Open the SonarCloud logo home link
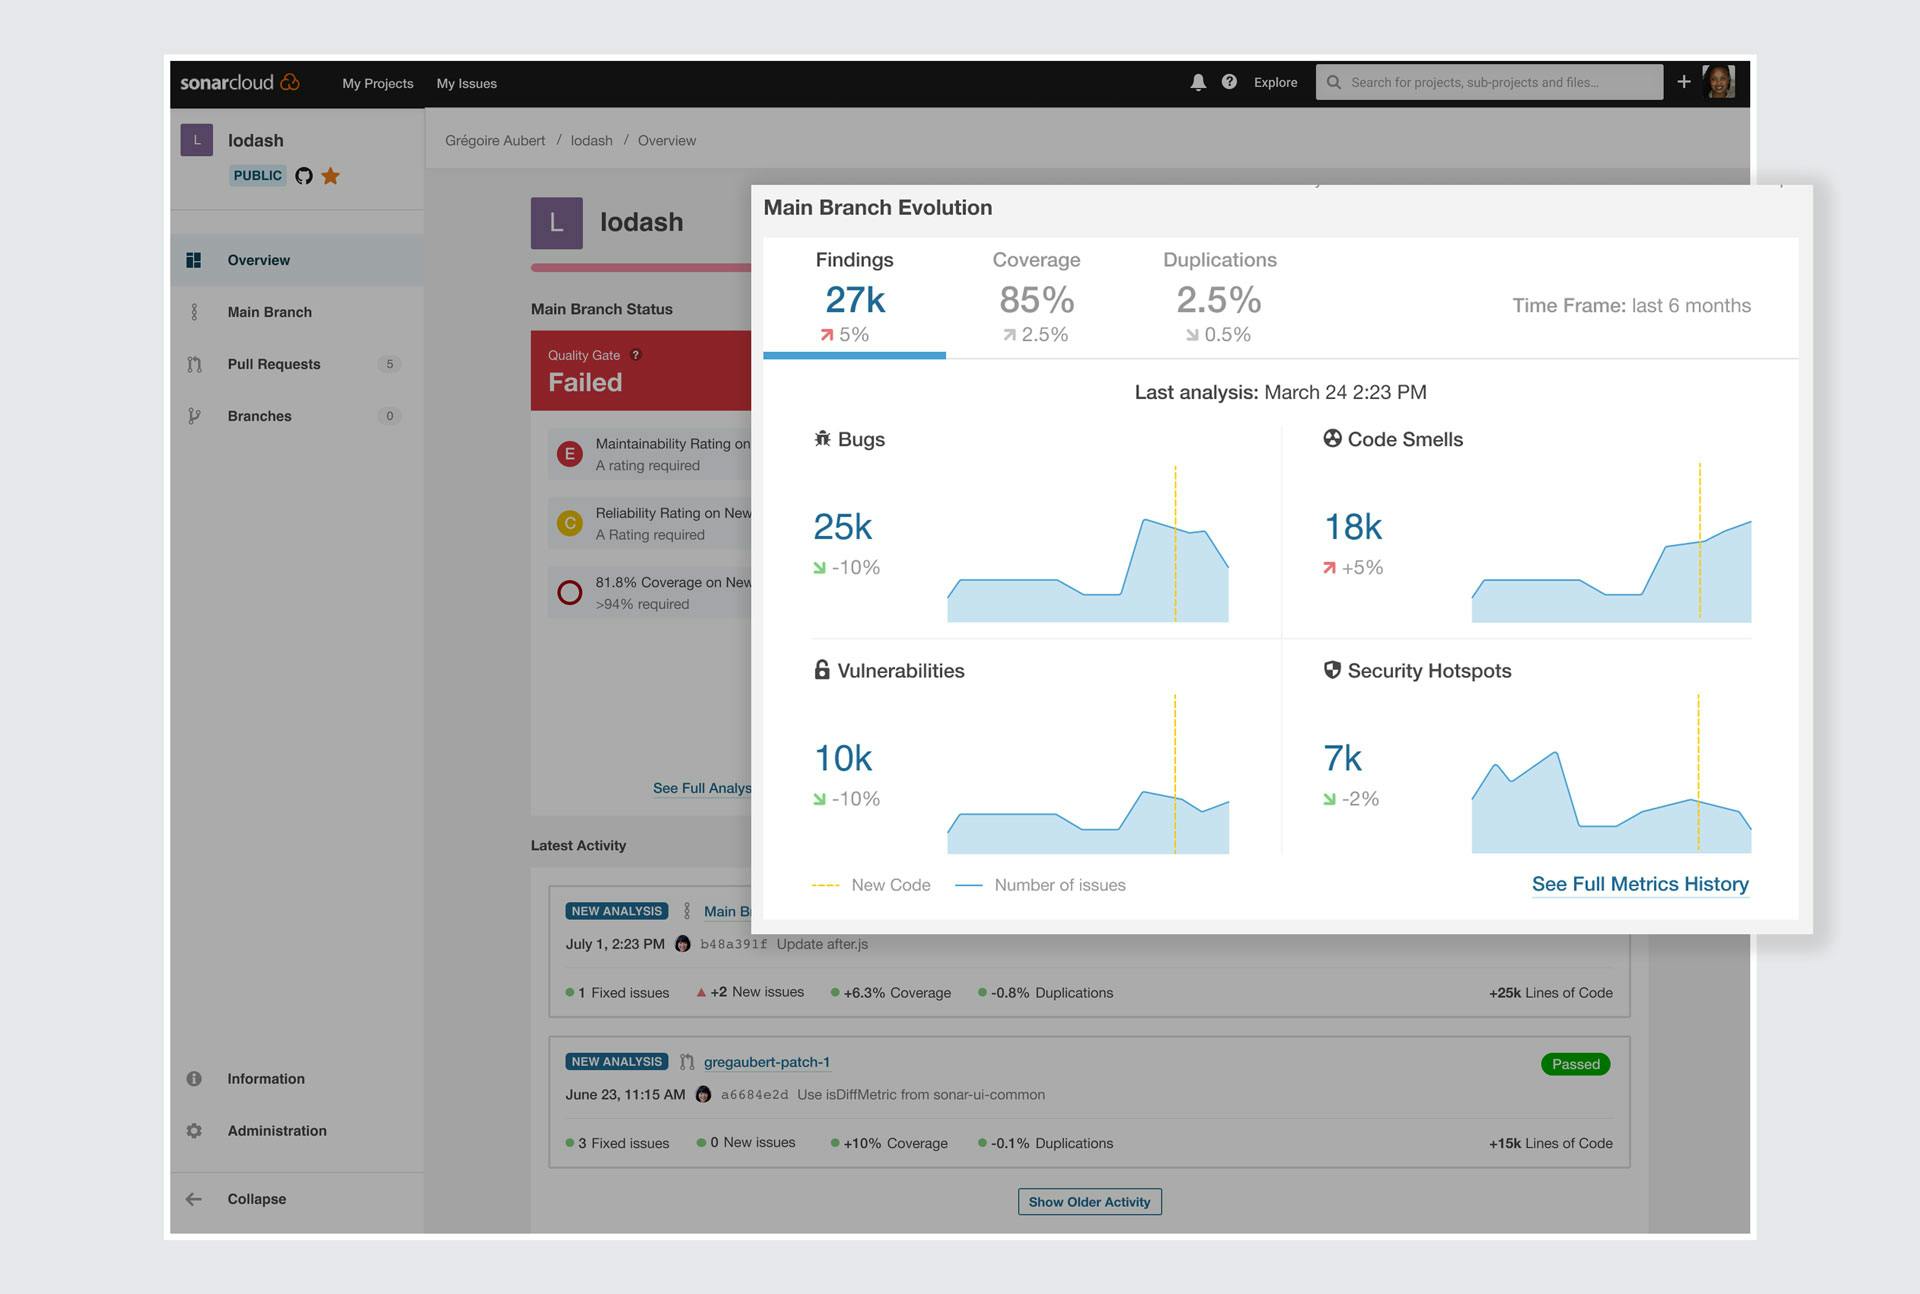This screenshot has height=1294, width=1920. pos(239,82)
